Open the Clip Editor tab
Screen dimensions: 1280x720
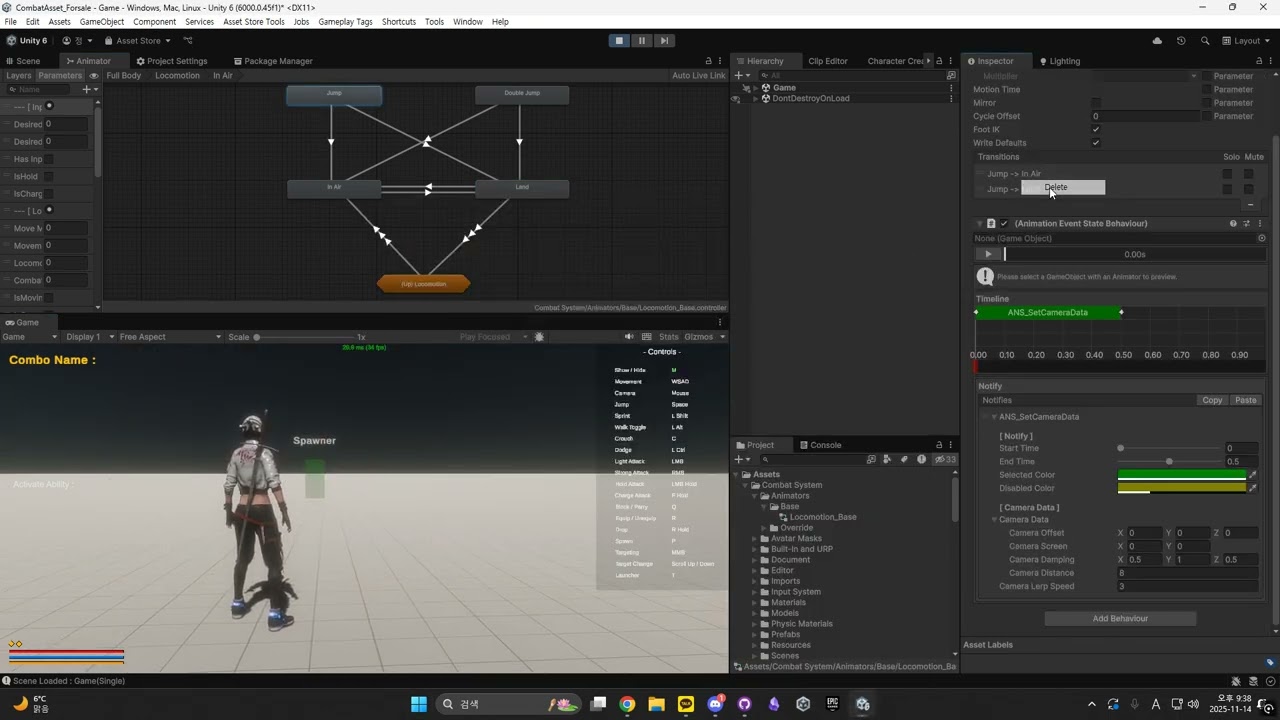pyautogui.click(x=828, y=61)
